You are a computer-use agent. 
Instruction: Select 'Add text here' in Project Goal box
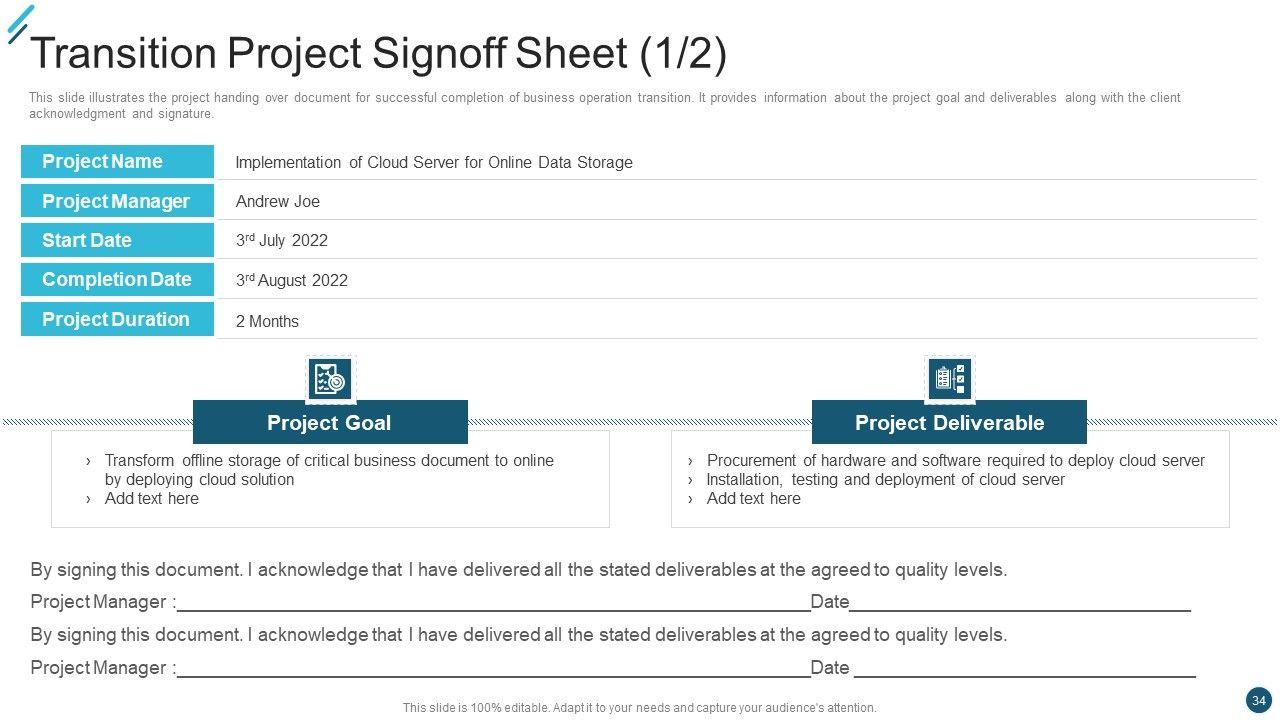[152, 499]
